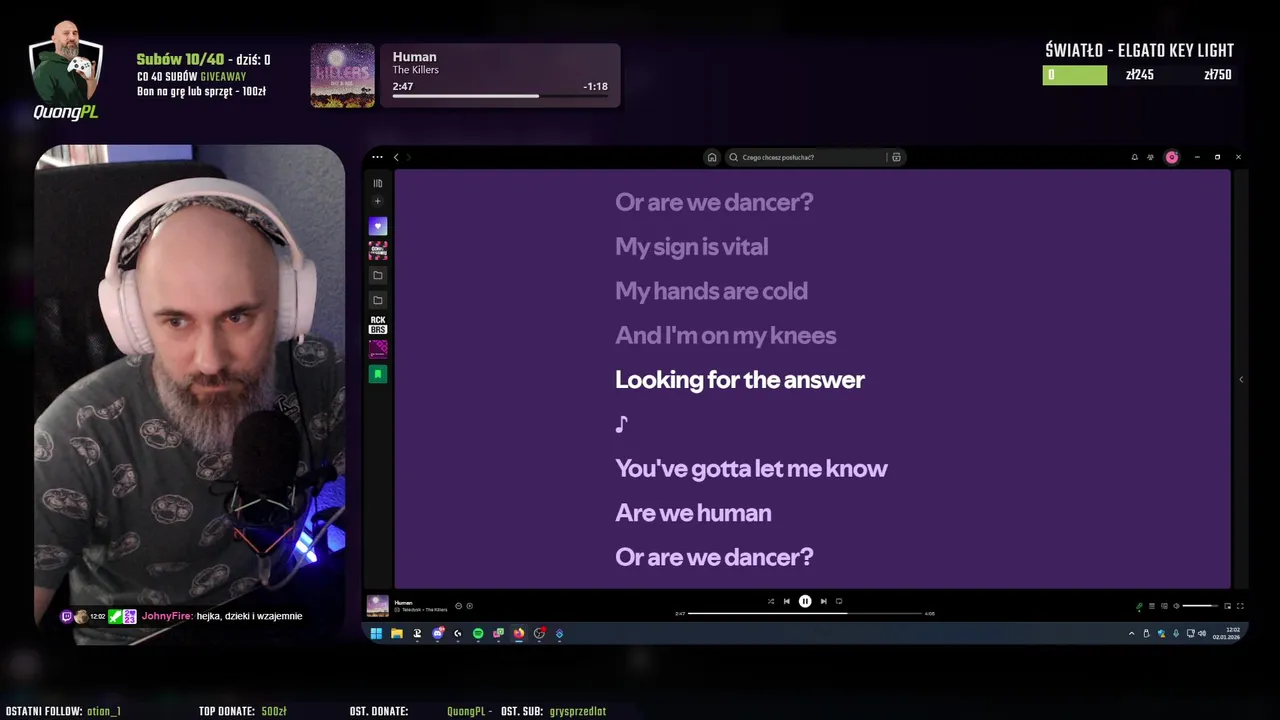Skip to the next track

click(x=823, y=601)
